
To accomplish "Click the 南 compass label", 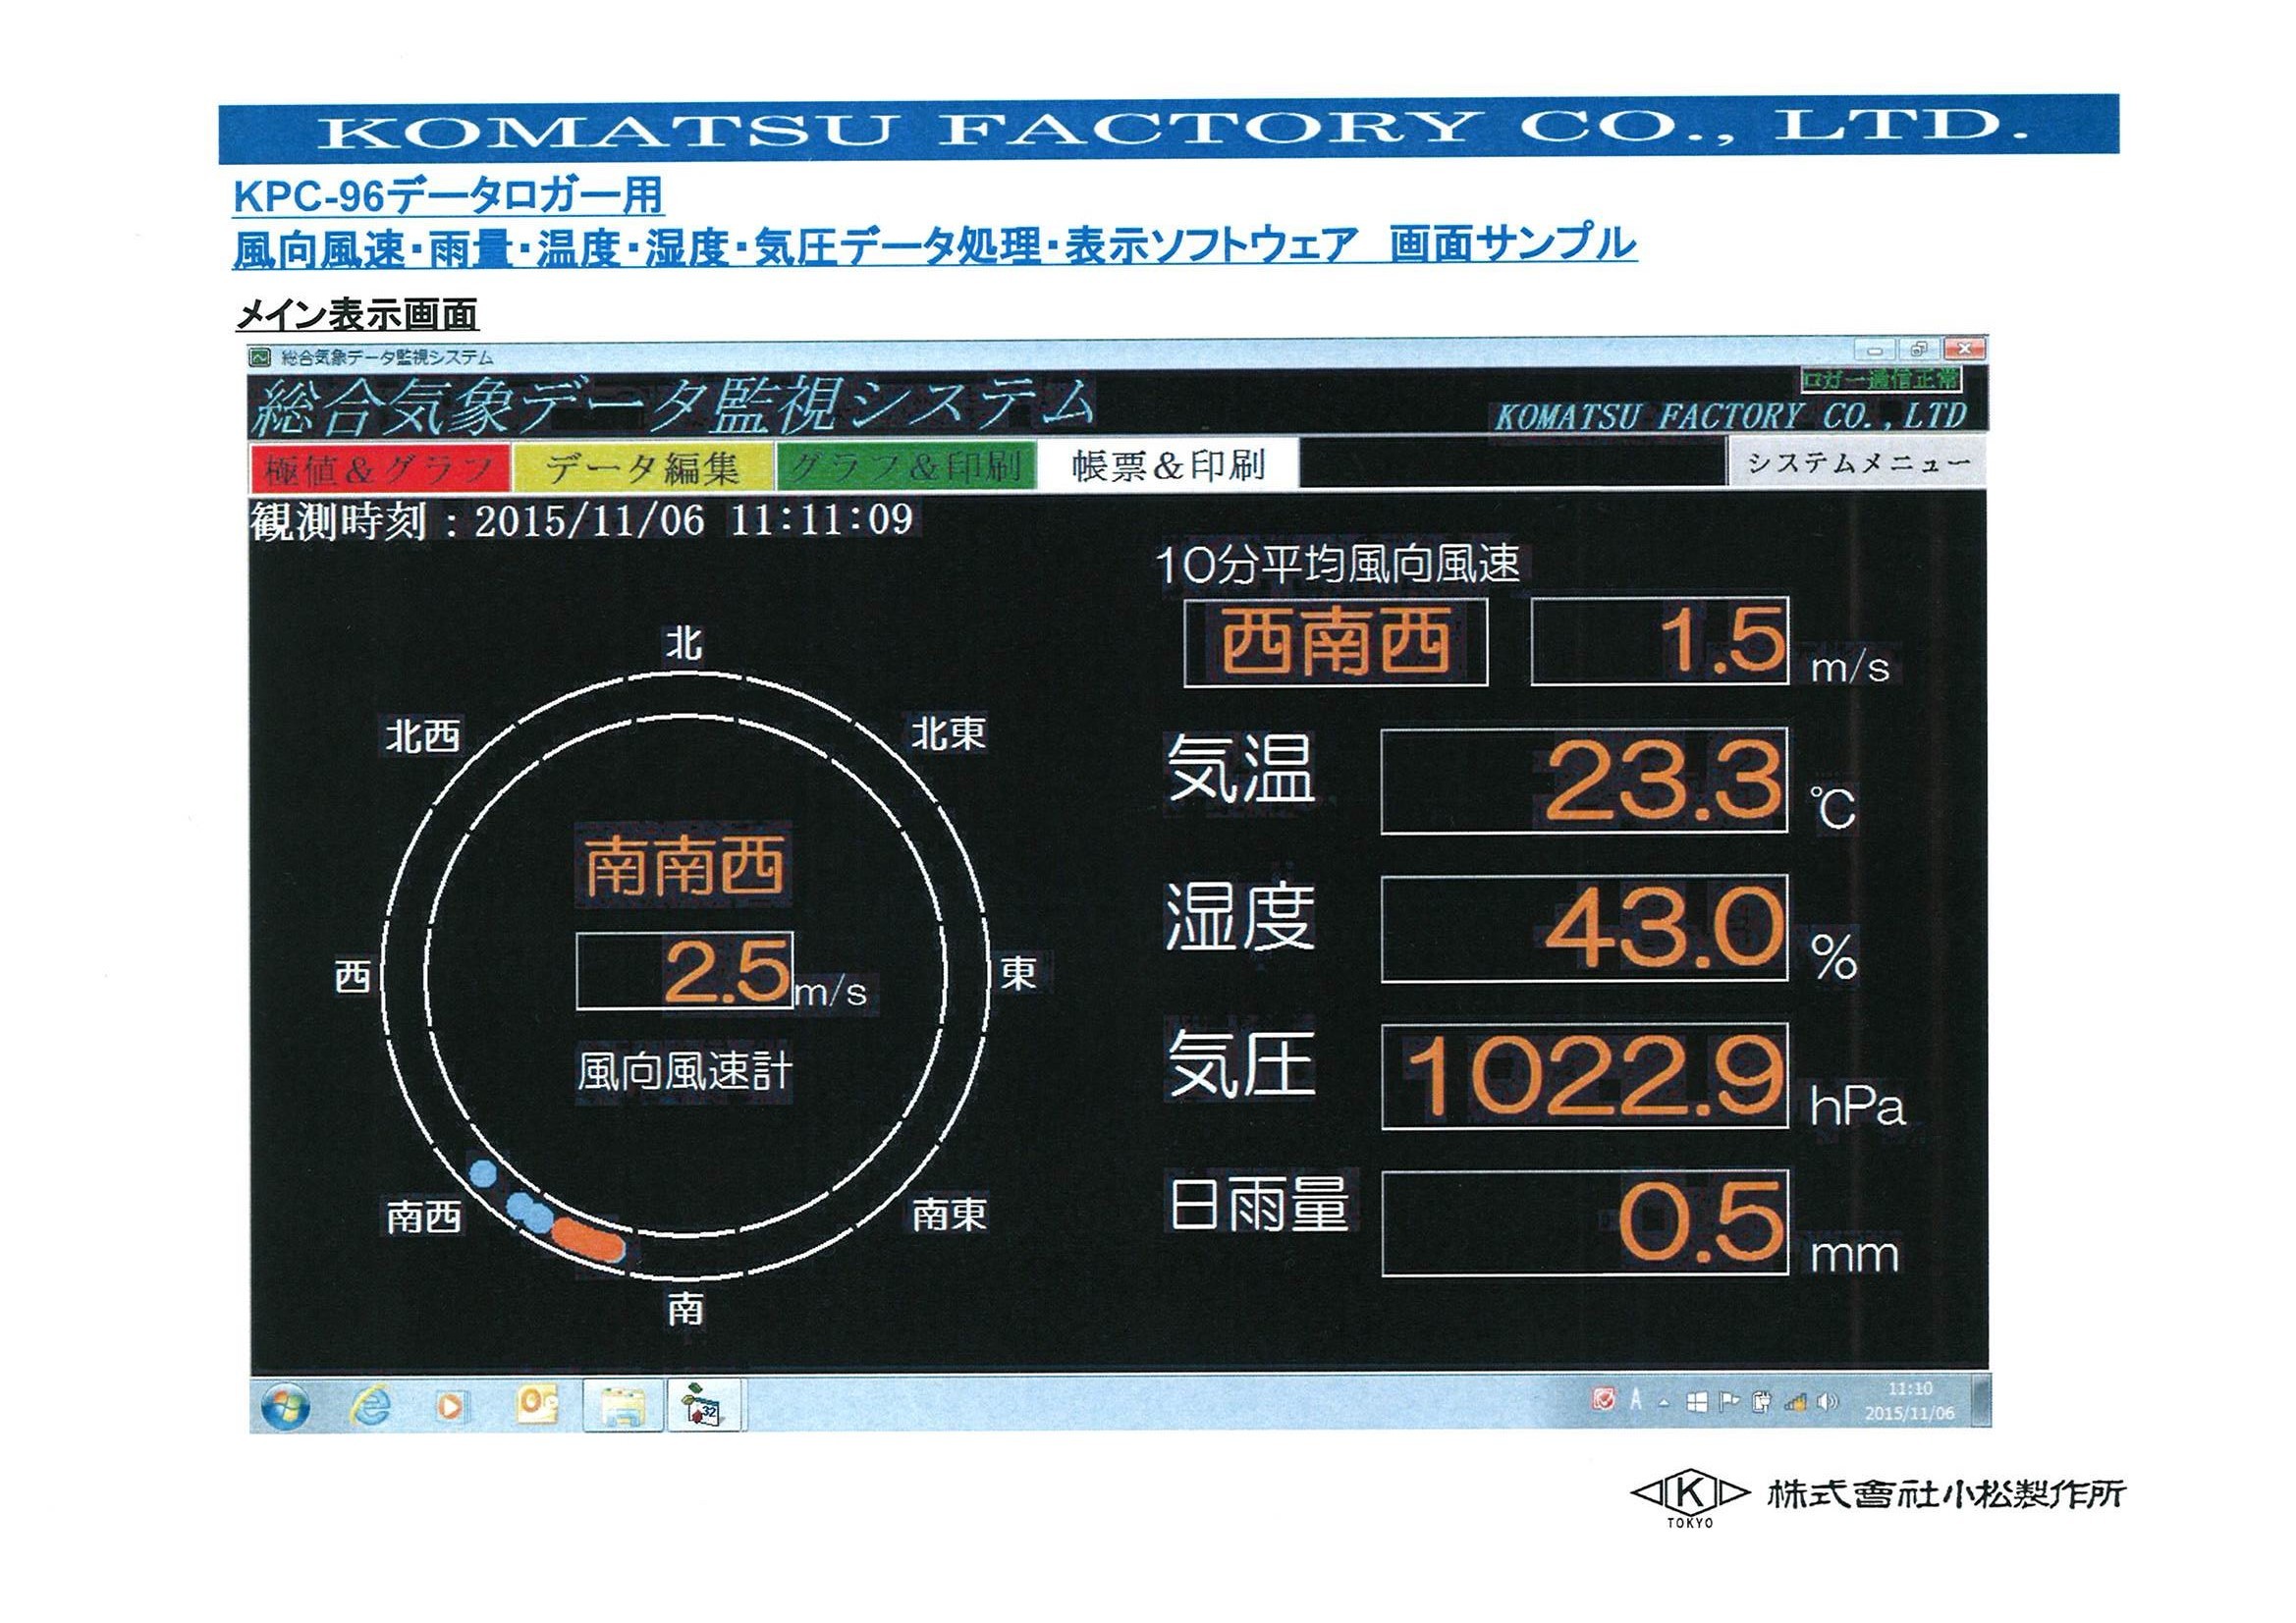I will pos(685,1307).
